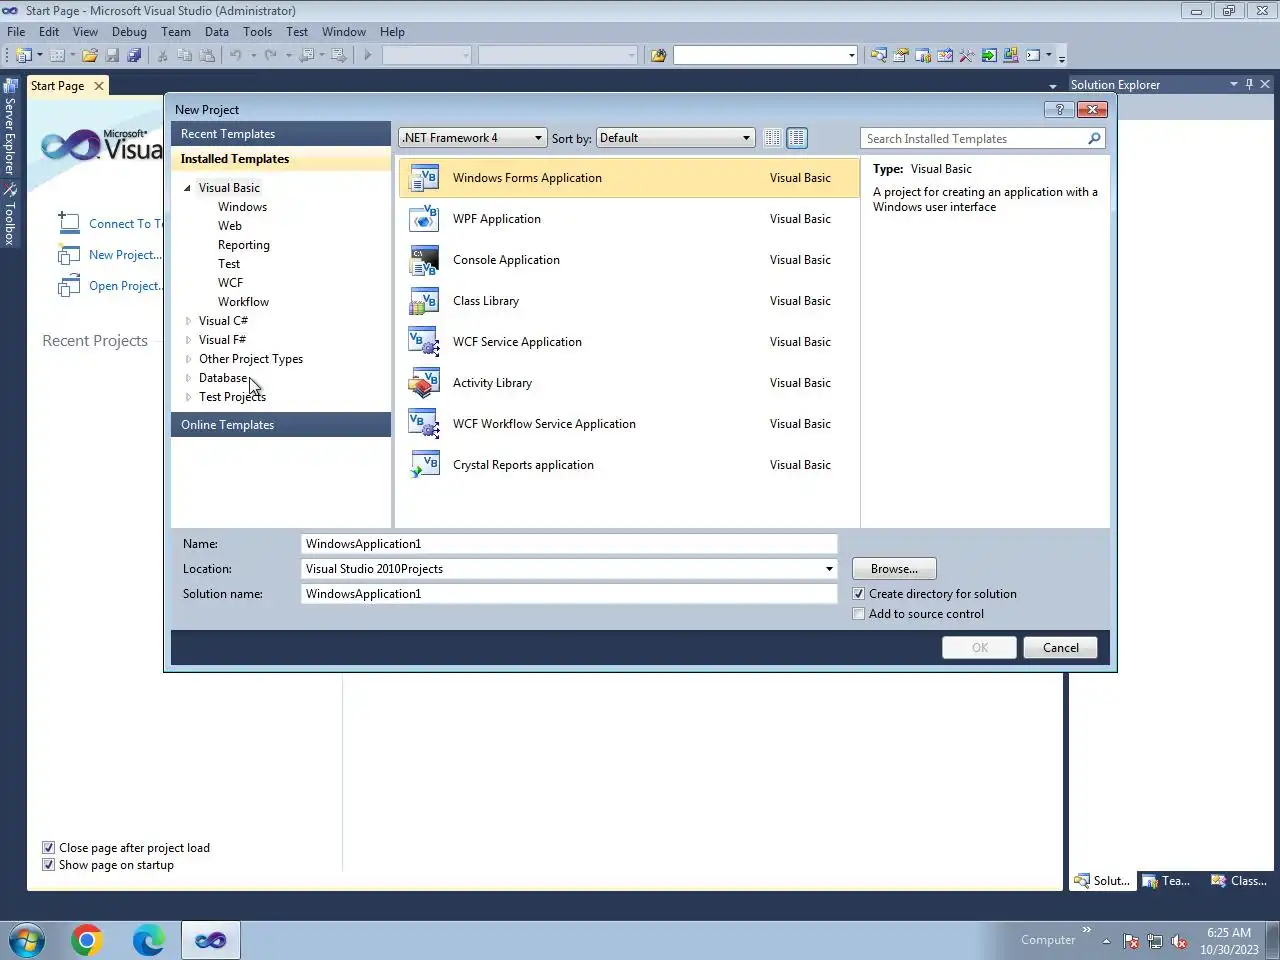The image size is (1280, 960).
Task: Click the Cancel button
Action: click(x=1061, y=648)
